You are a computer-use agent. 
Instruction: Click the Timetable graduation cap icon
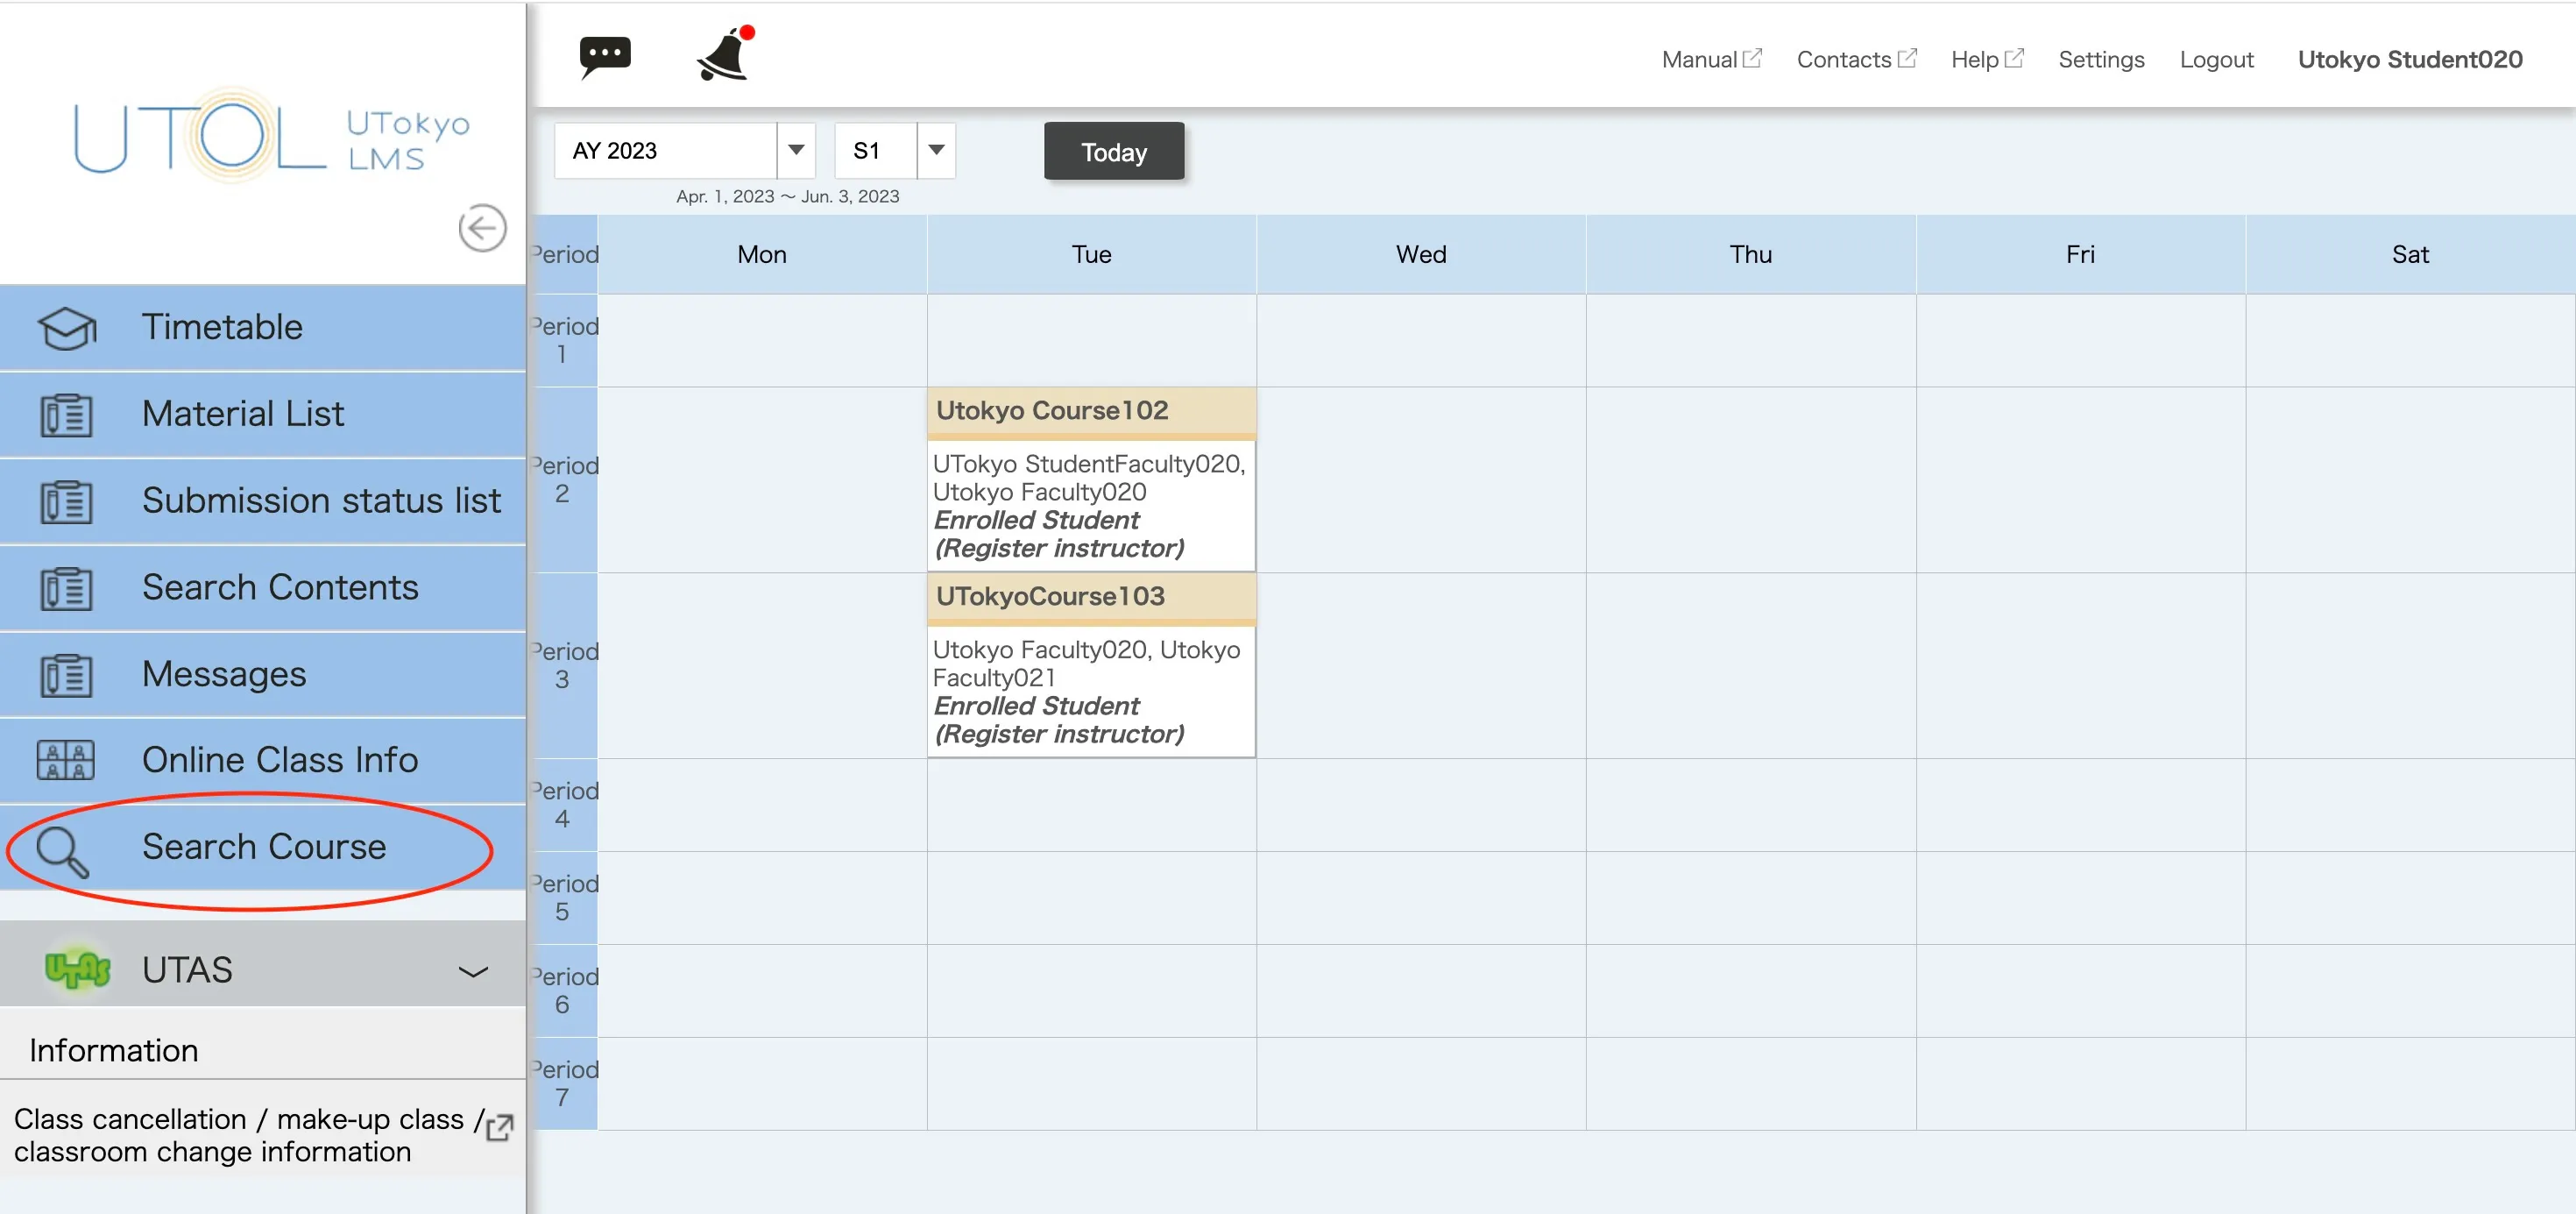click(66, 328)
